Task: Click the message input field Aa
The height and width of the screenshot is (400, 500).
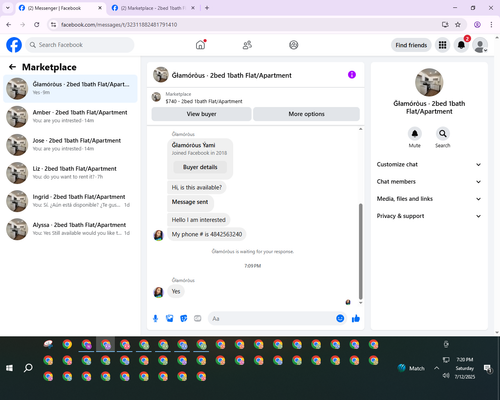Action: pos(272,319)
